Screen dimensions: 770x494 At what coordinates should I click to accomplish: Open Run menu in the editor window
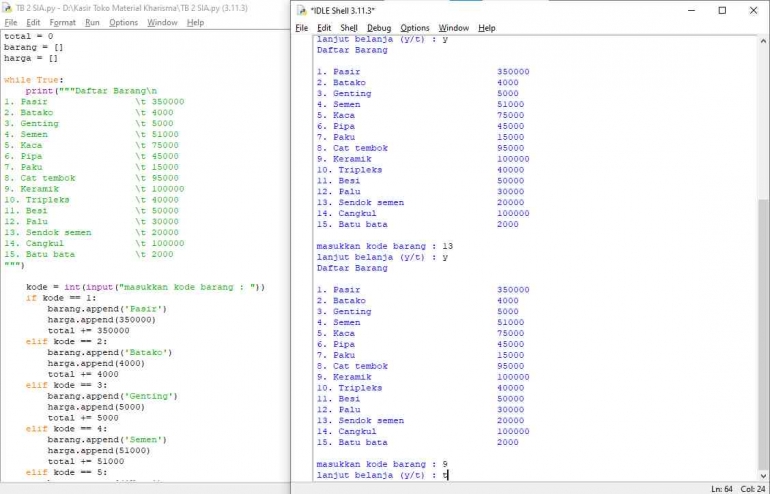pyautogui.click(x=92, y=23)
